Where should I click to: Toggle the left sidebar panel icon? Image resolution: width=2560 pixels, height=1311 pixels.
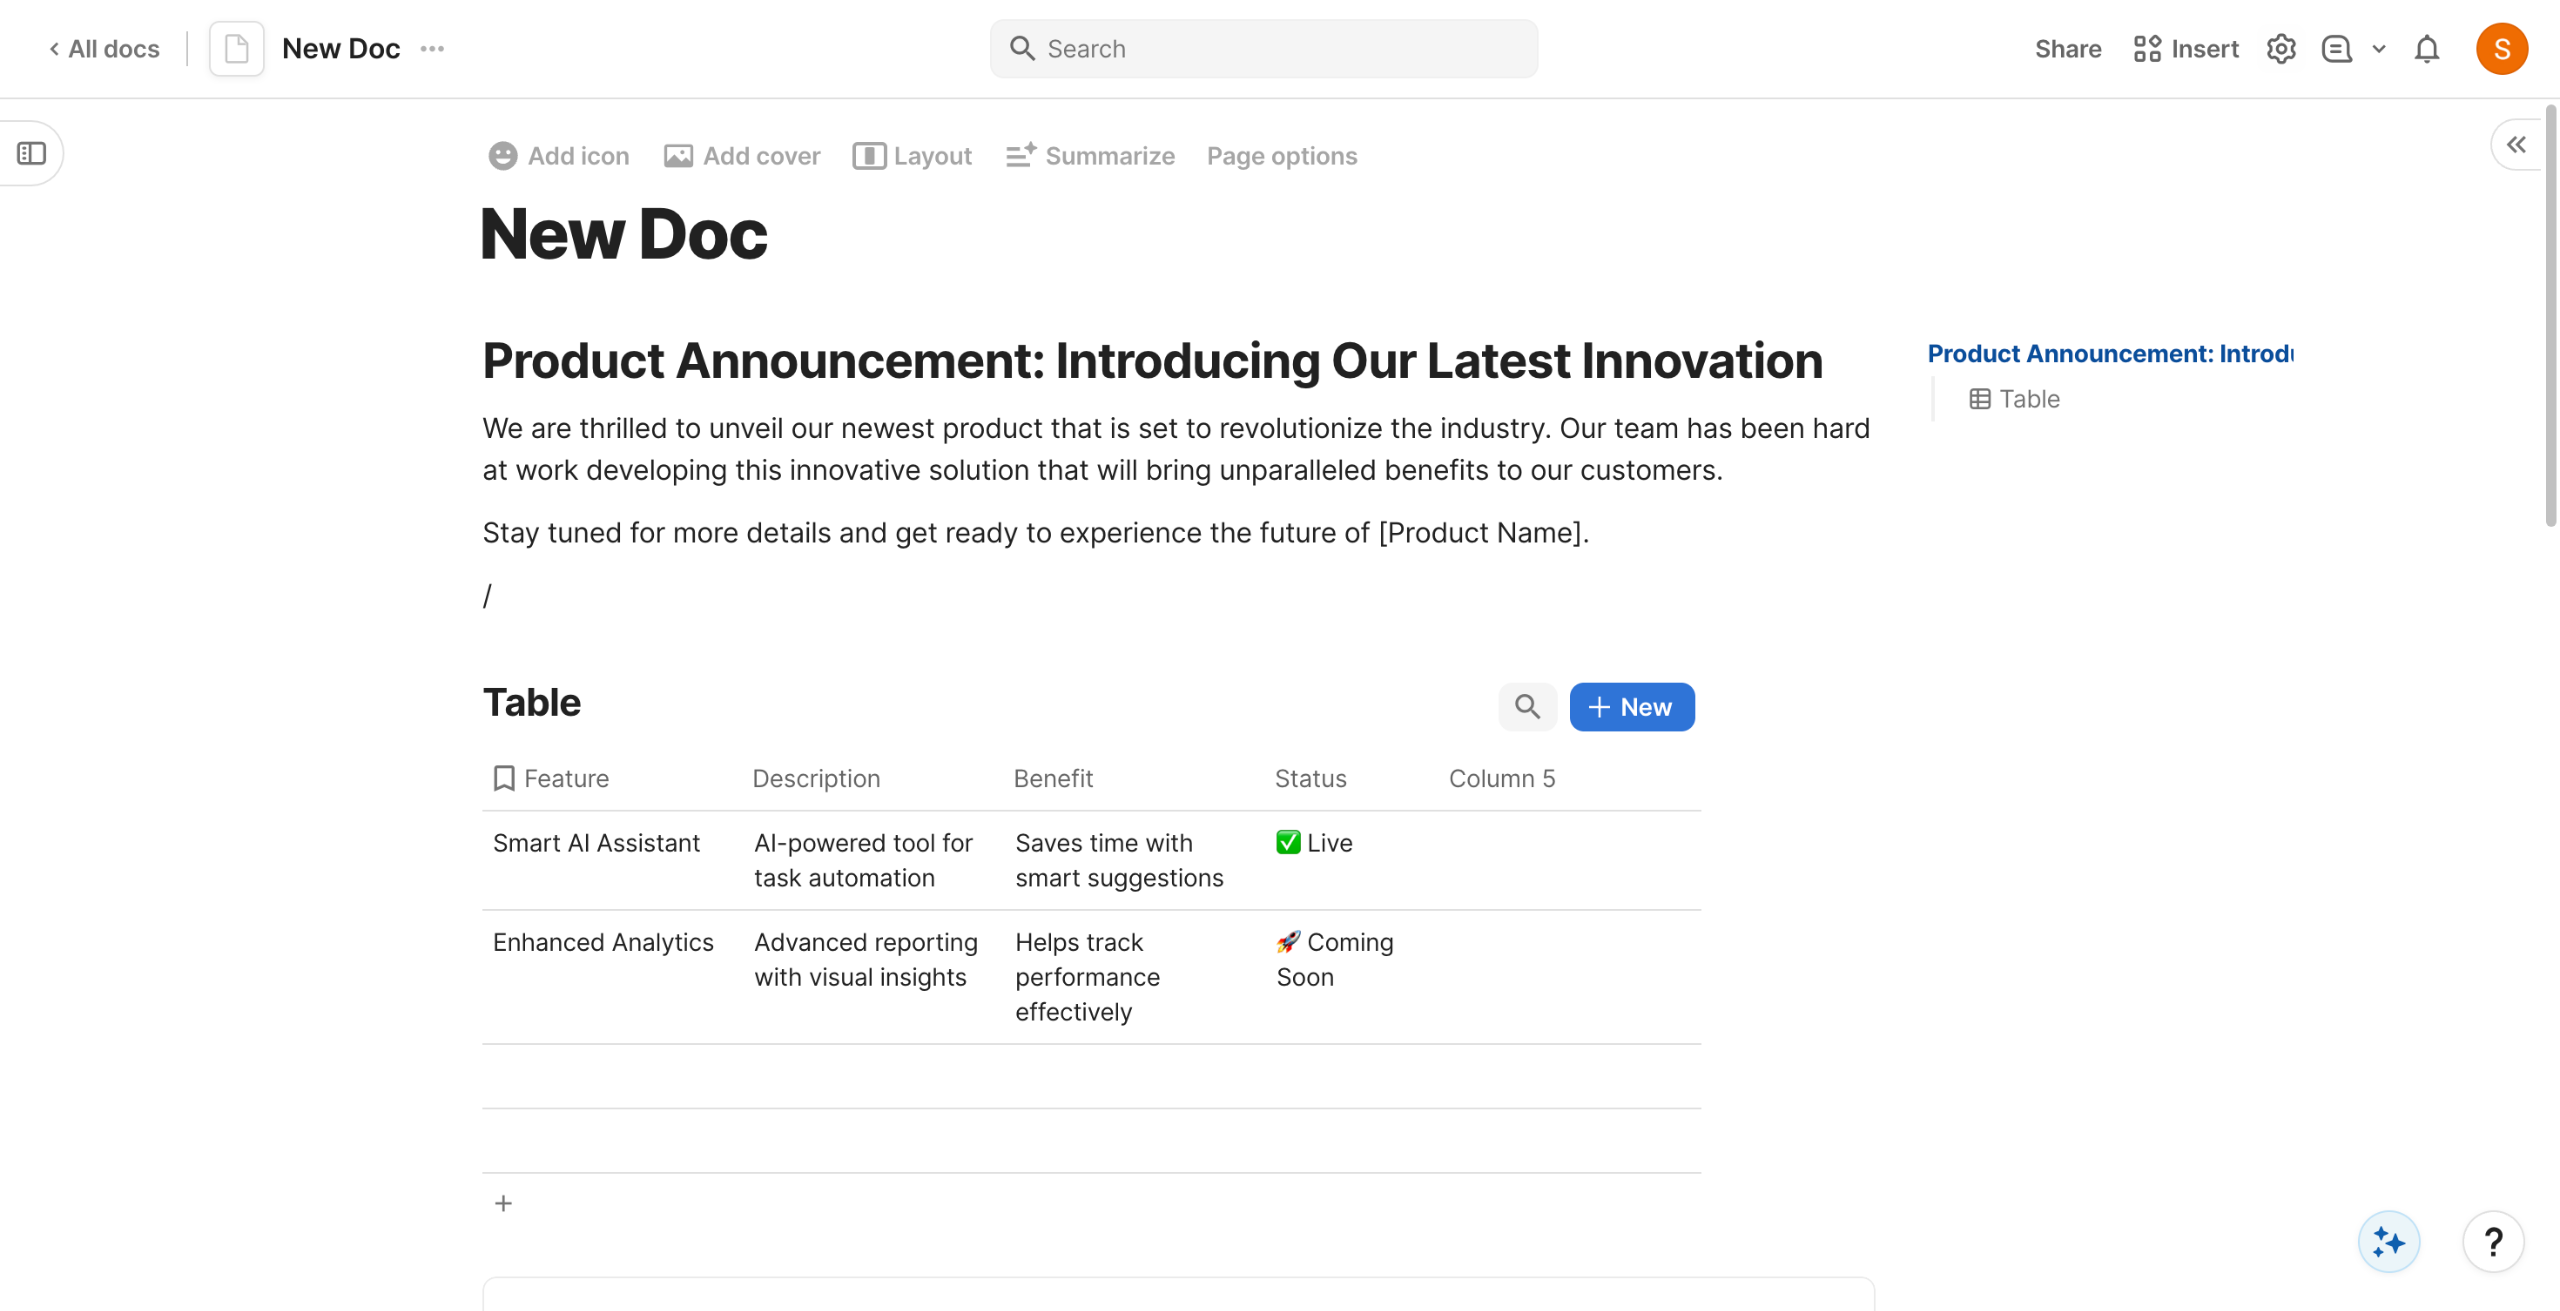(32, 153)
